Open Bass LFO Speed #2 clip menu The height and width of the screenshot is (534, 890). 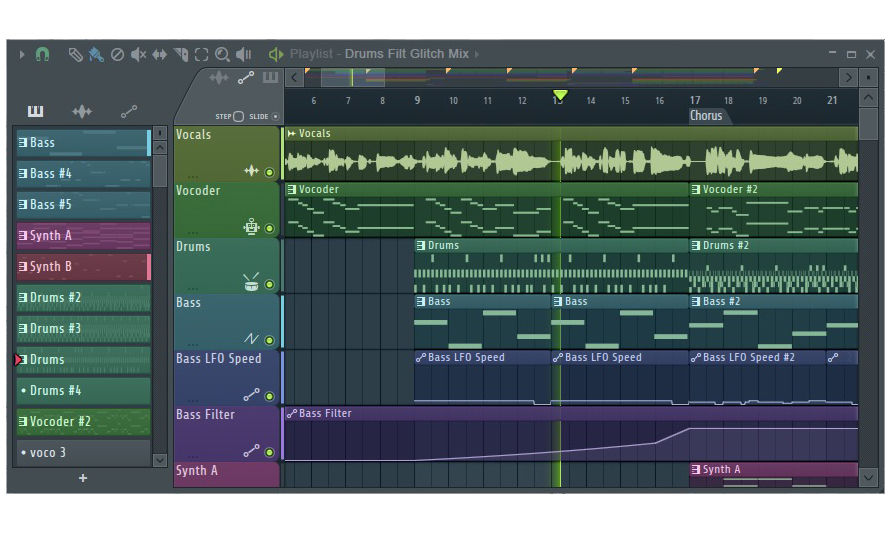[x=696, y=358]
